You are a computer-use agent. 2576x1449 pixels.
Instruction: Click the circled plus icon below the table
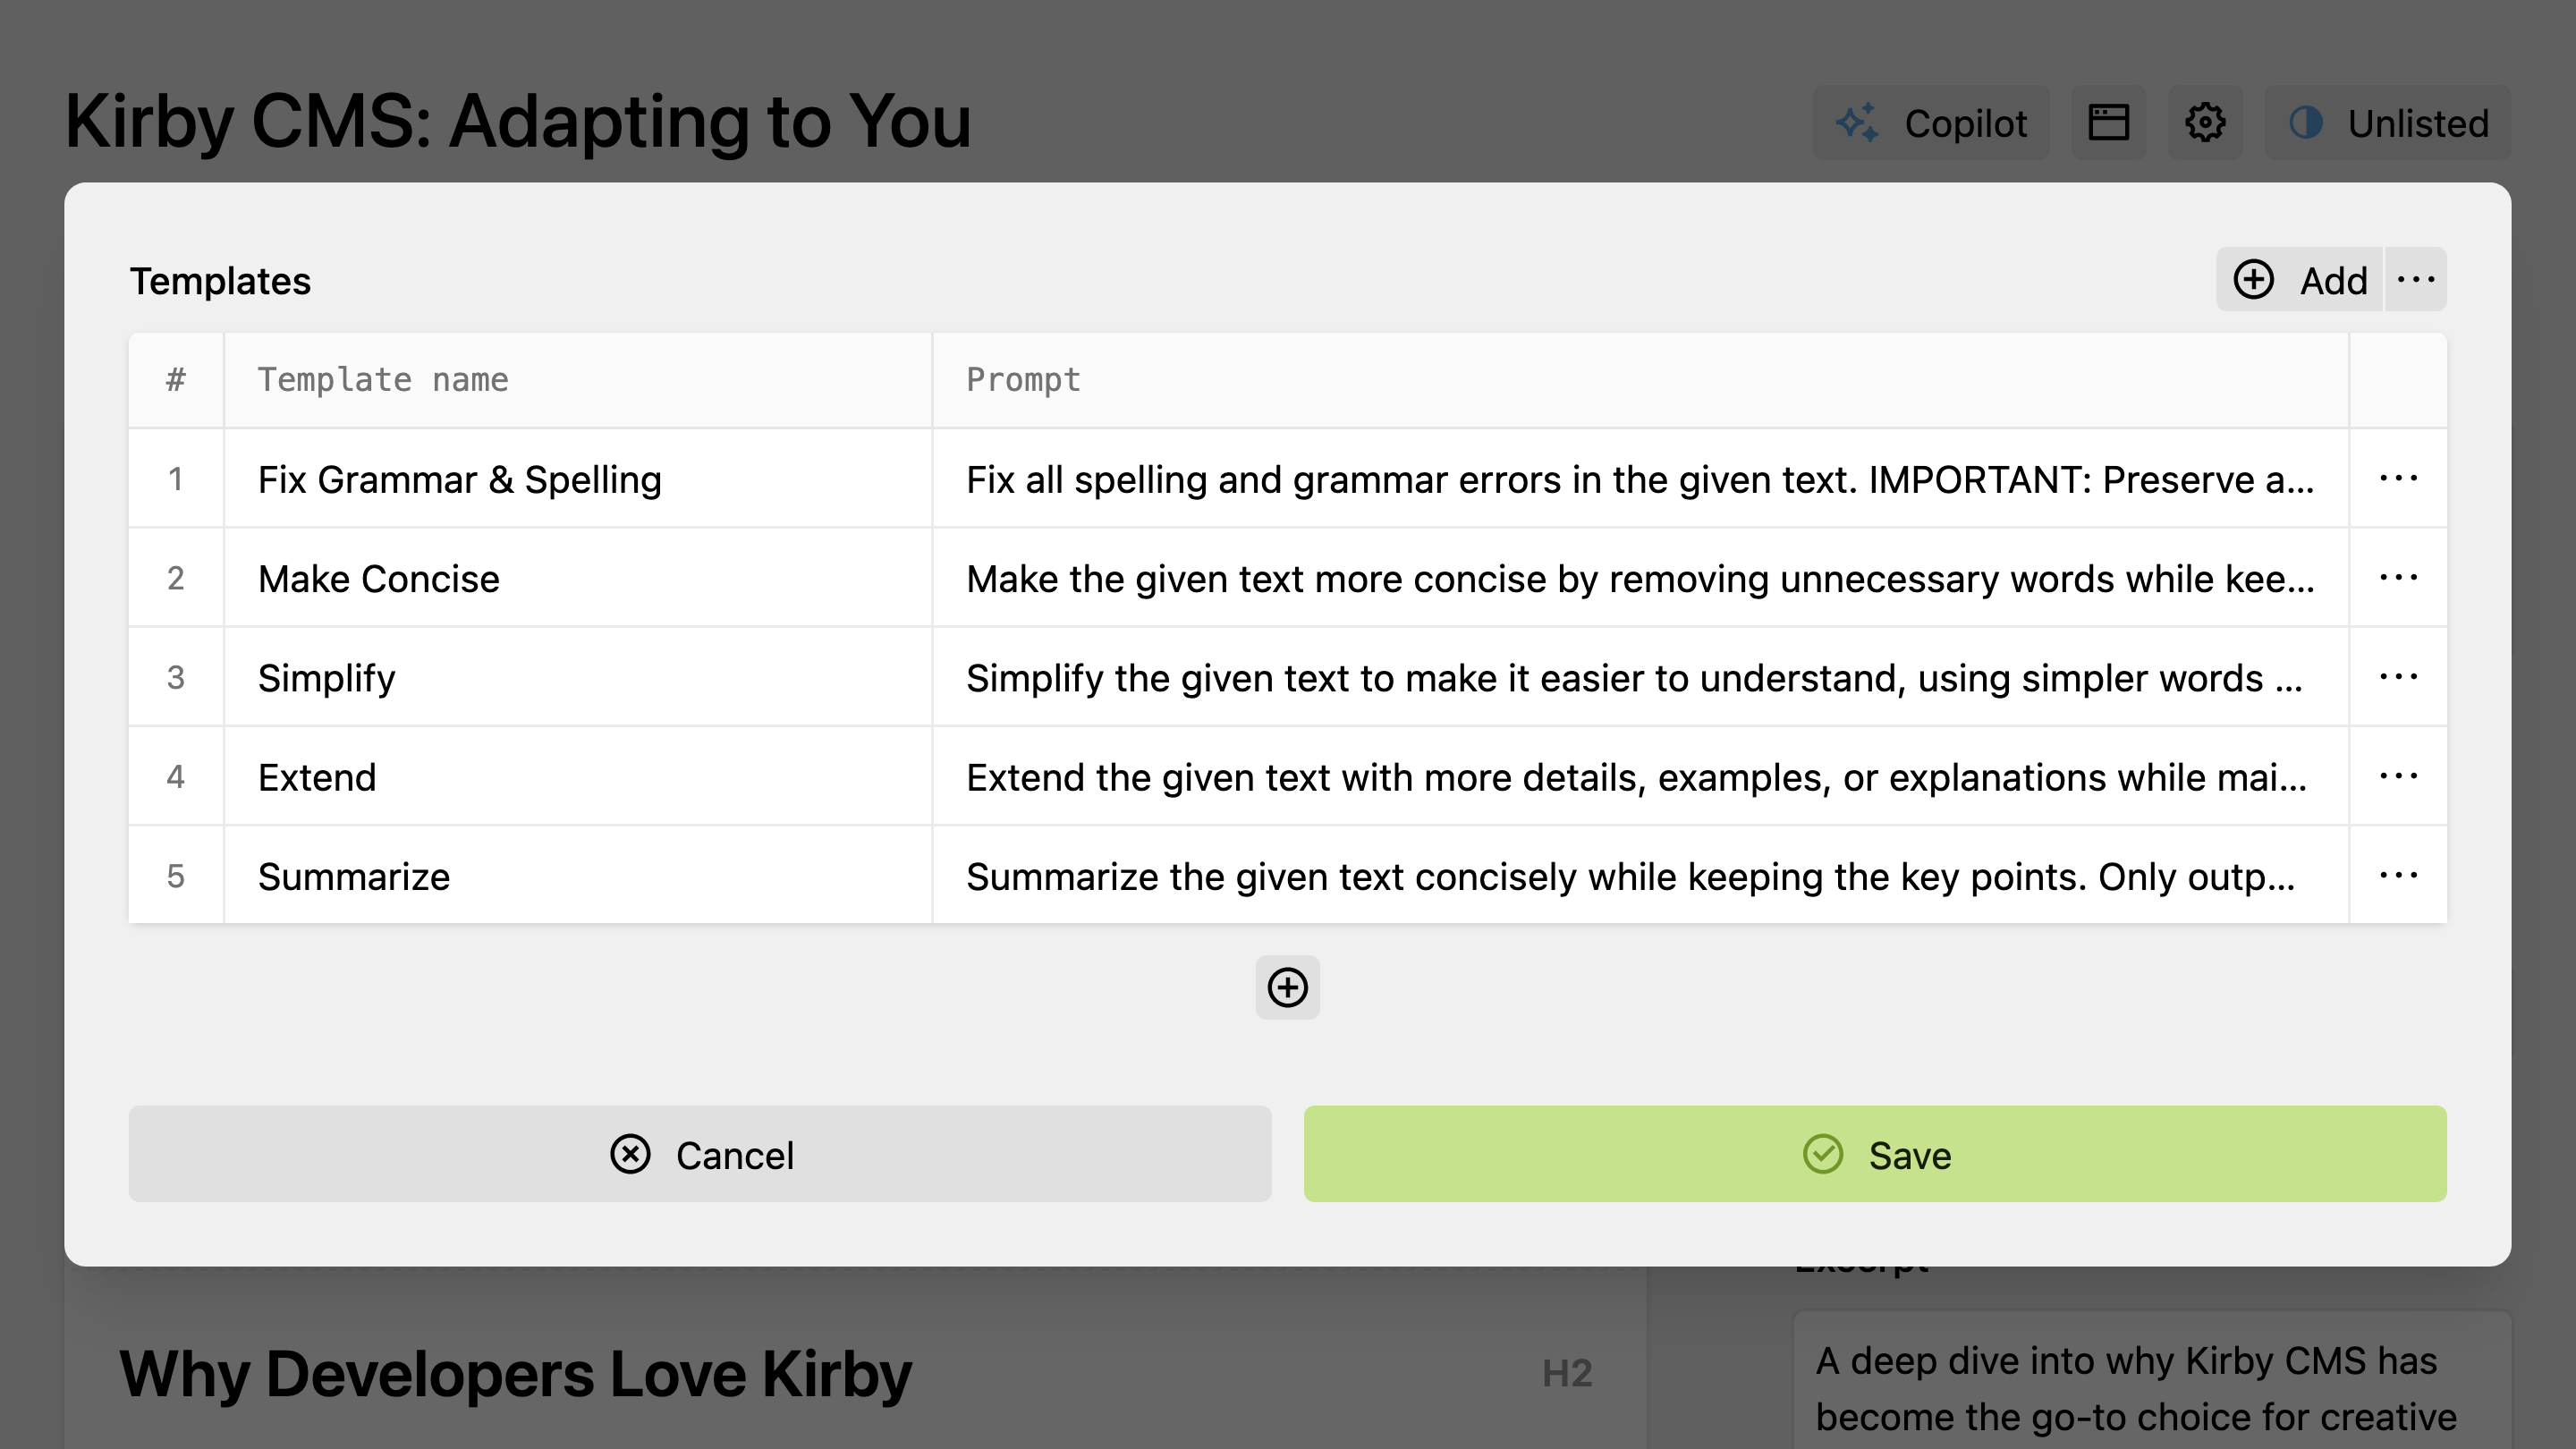point(1287,988)
